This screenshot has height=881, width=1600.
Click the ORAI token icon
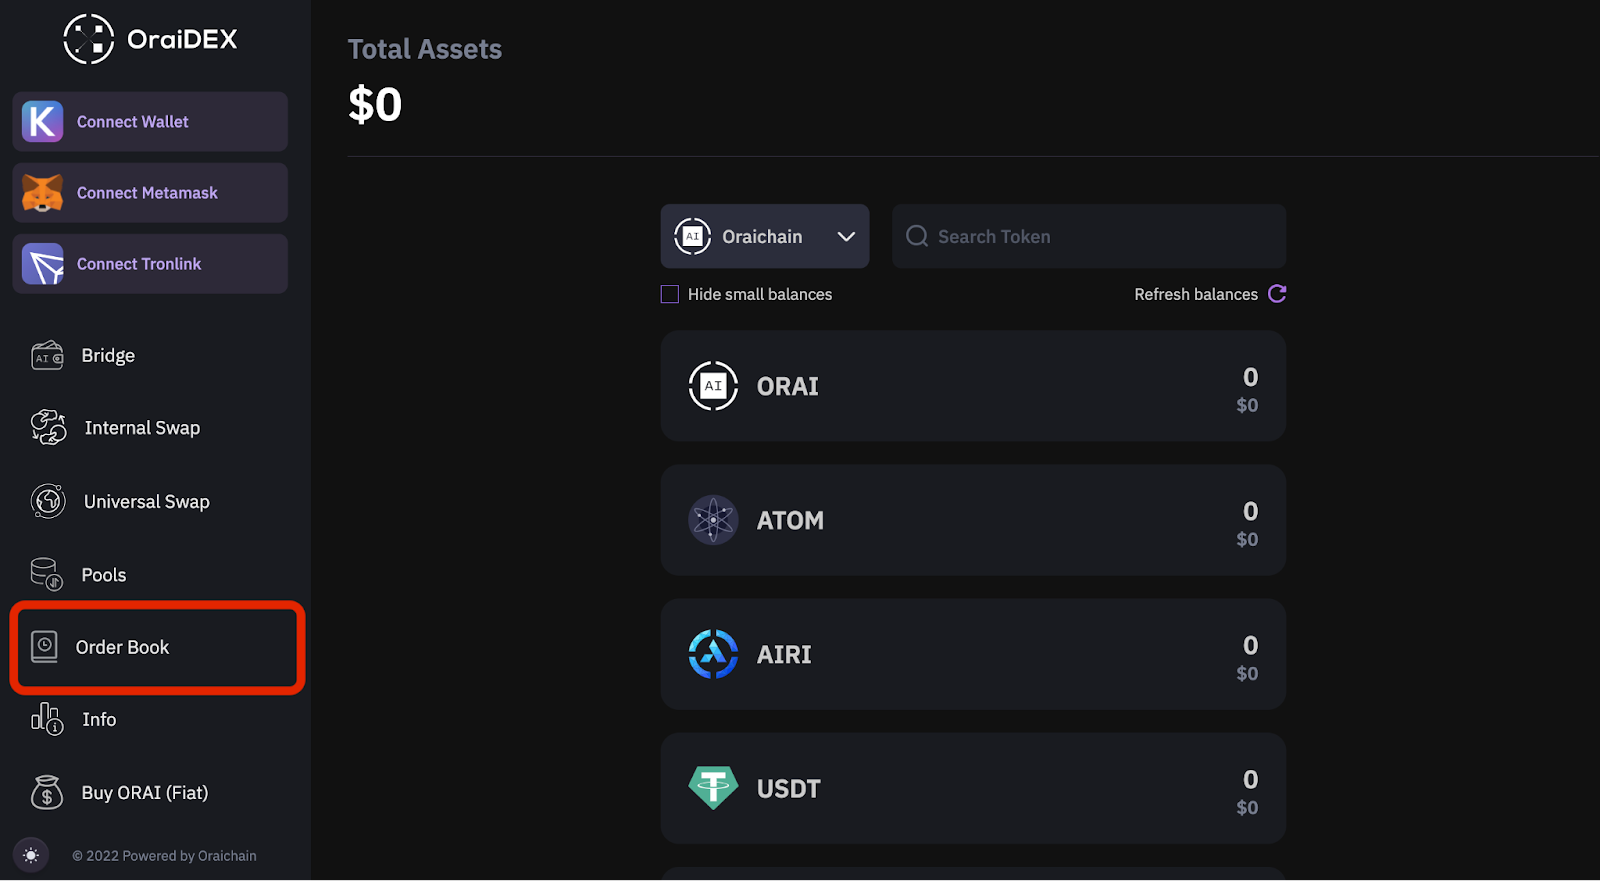point(713,386)
